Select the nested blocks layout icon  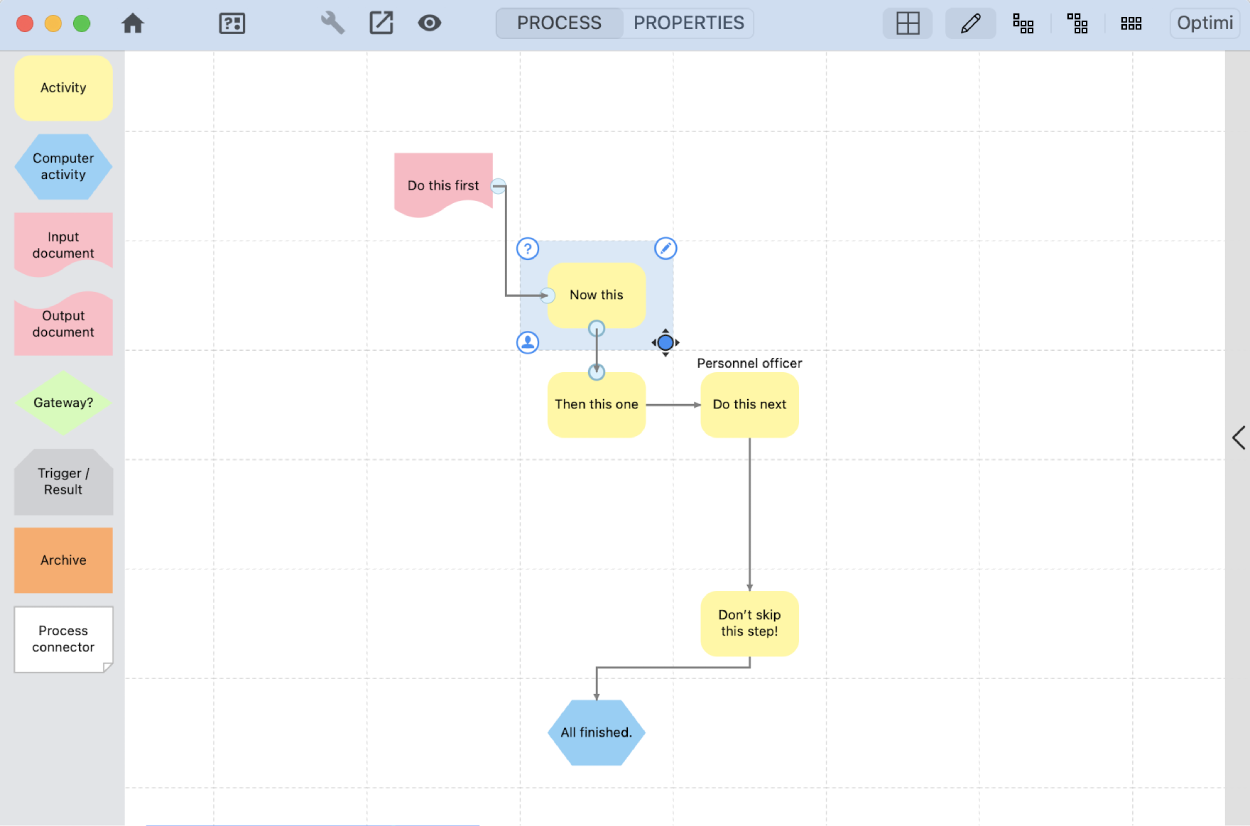(1077, 24)
